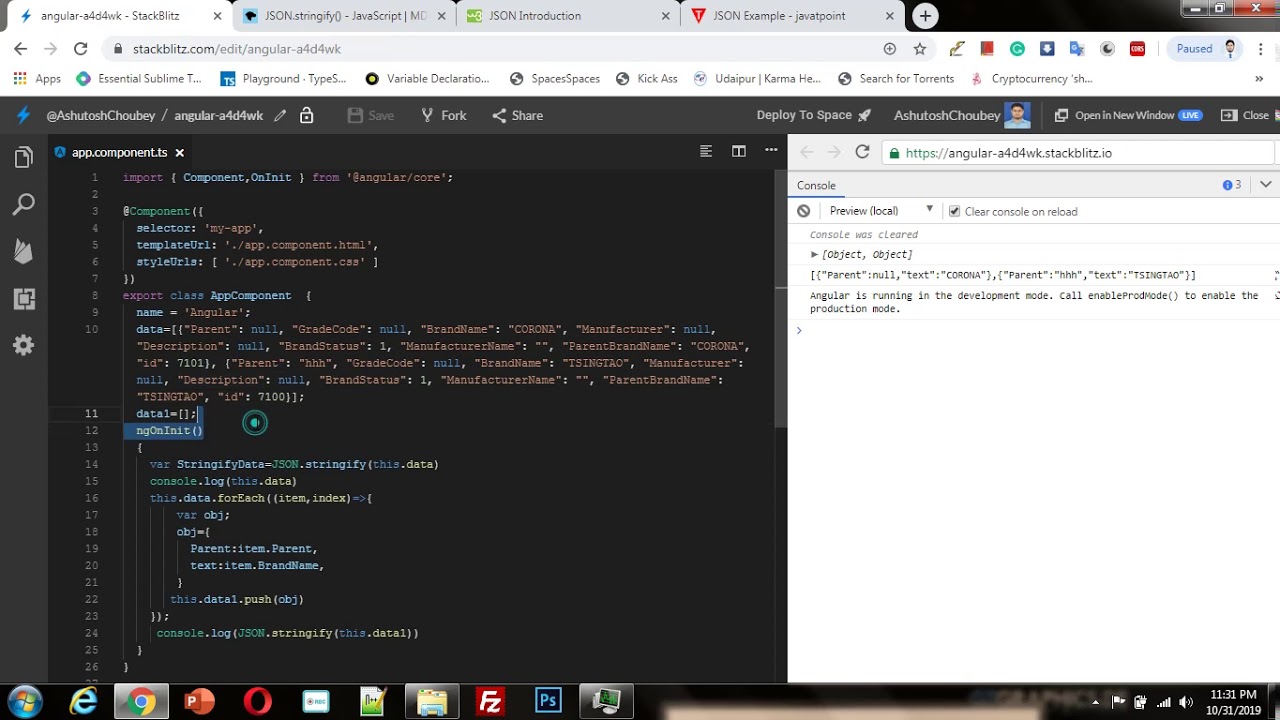Click the preview URL address field
The width and height of the screenshot is (1280, 720).
[x=1078, y=153]
